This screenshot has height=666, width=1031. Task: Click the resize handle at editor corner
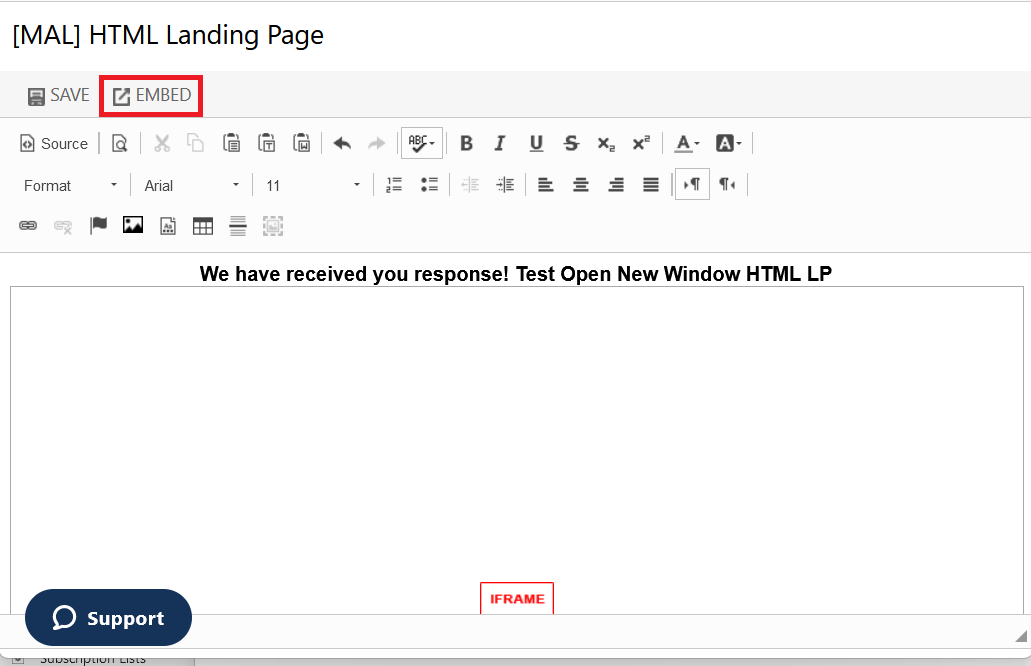tap(1020, 636)
